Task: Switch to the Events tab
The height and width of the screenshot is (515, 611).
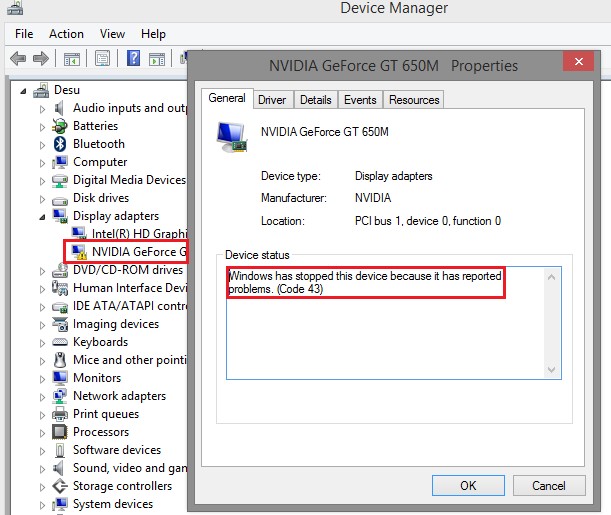Action: coord(360,99)
